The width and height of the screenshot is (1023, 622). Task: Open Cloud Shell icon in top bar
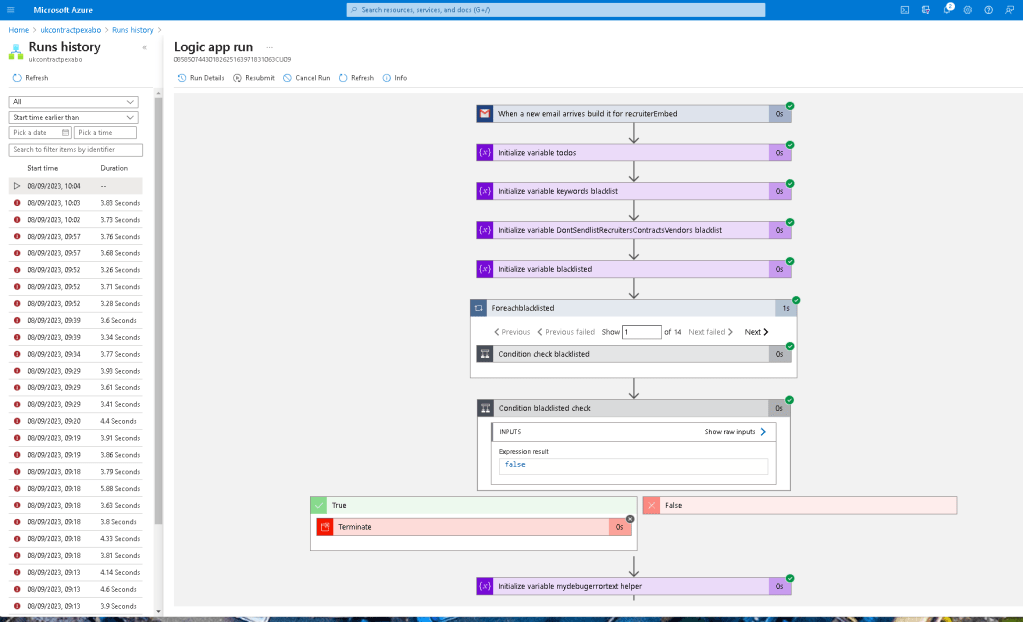905,10
